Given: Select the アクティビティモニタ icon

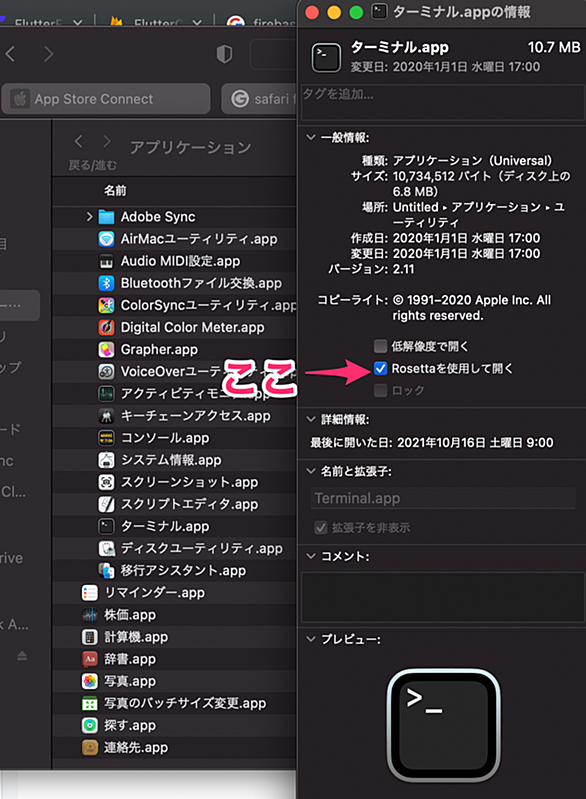Looking at the screenshot, I should [x=106, y=394].
